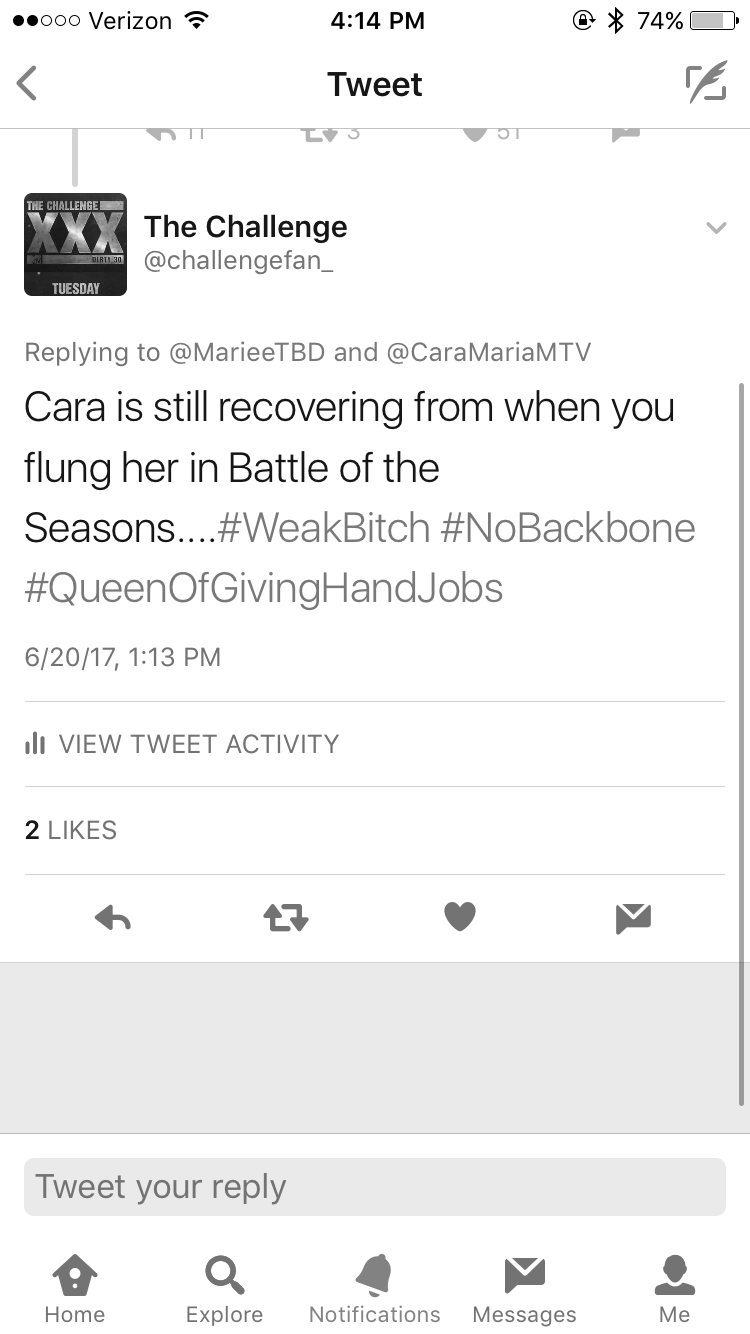The height and width of the screenshot is (1334, 750).
Task: Like the tweet with heart icon
Action: coord(460,917)
